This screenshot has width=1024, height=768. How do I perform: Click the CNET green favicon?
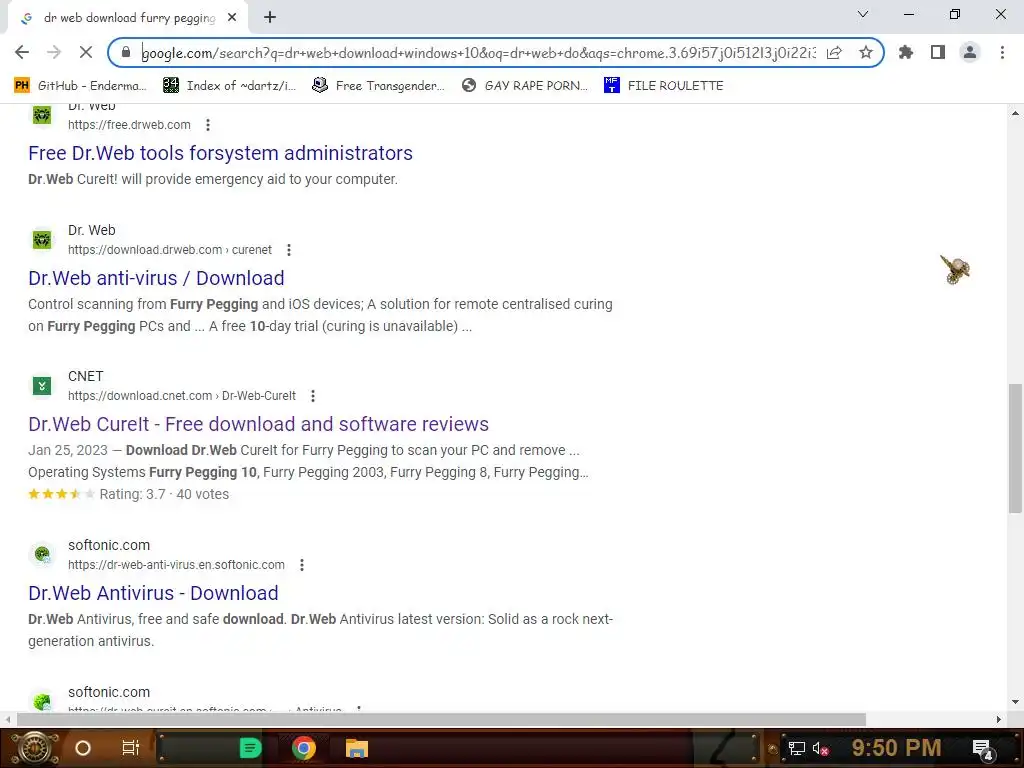[x=42, y=386]
